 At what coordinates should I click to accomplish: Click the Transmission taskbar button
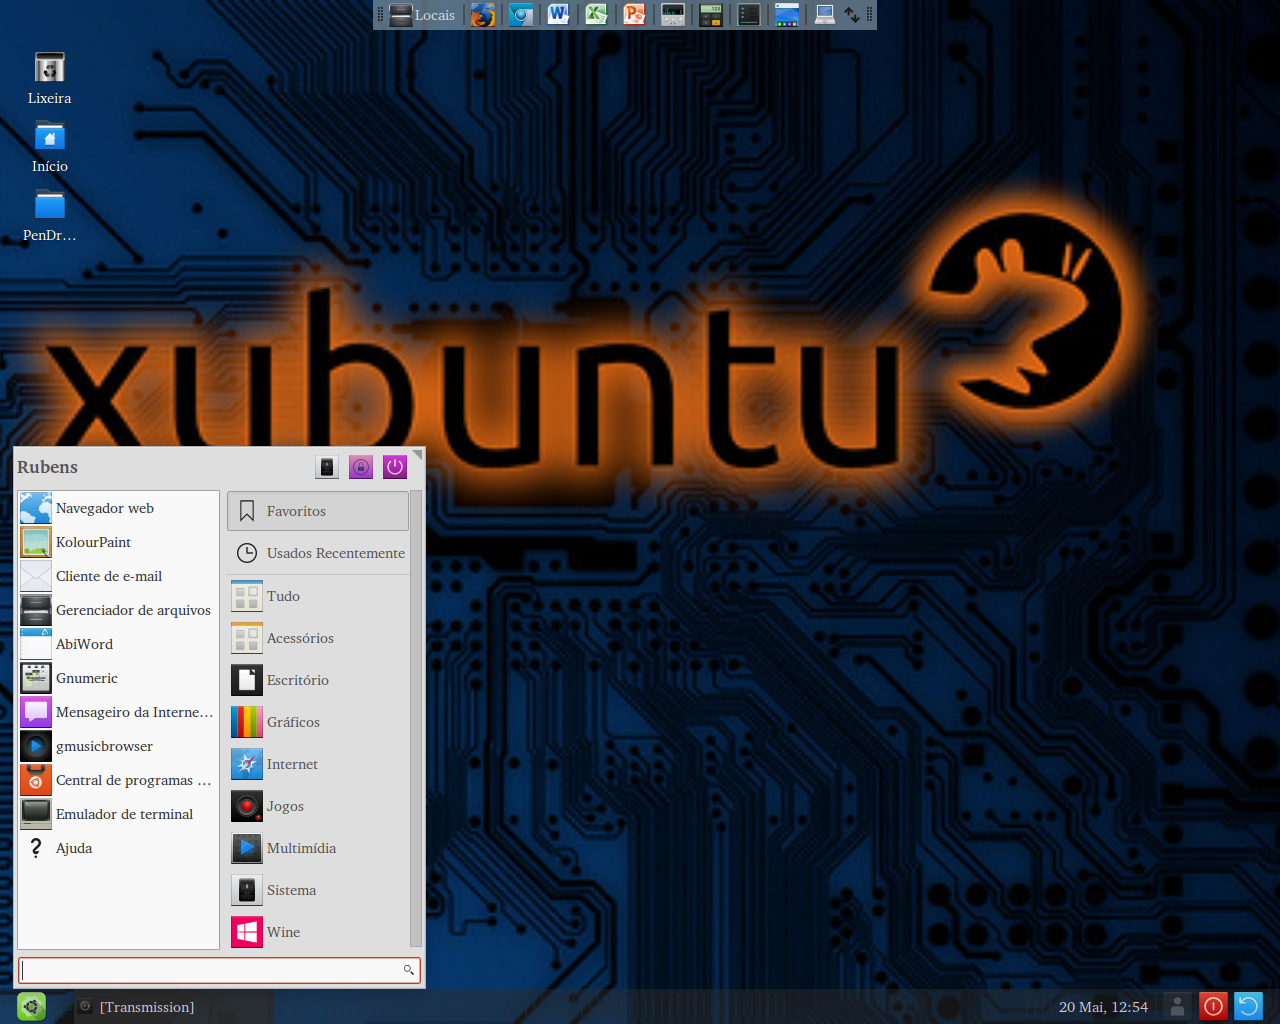174,1007
